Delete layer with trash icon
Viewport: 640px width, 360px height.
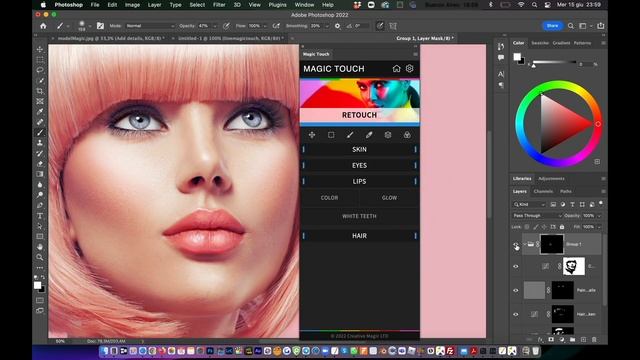point(594,339)
